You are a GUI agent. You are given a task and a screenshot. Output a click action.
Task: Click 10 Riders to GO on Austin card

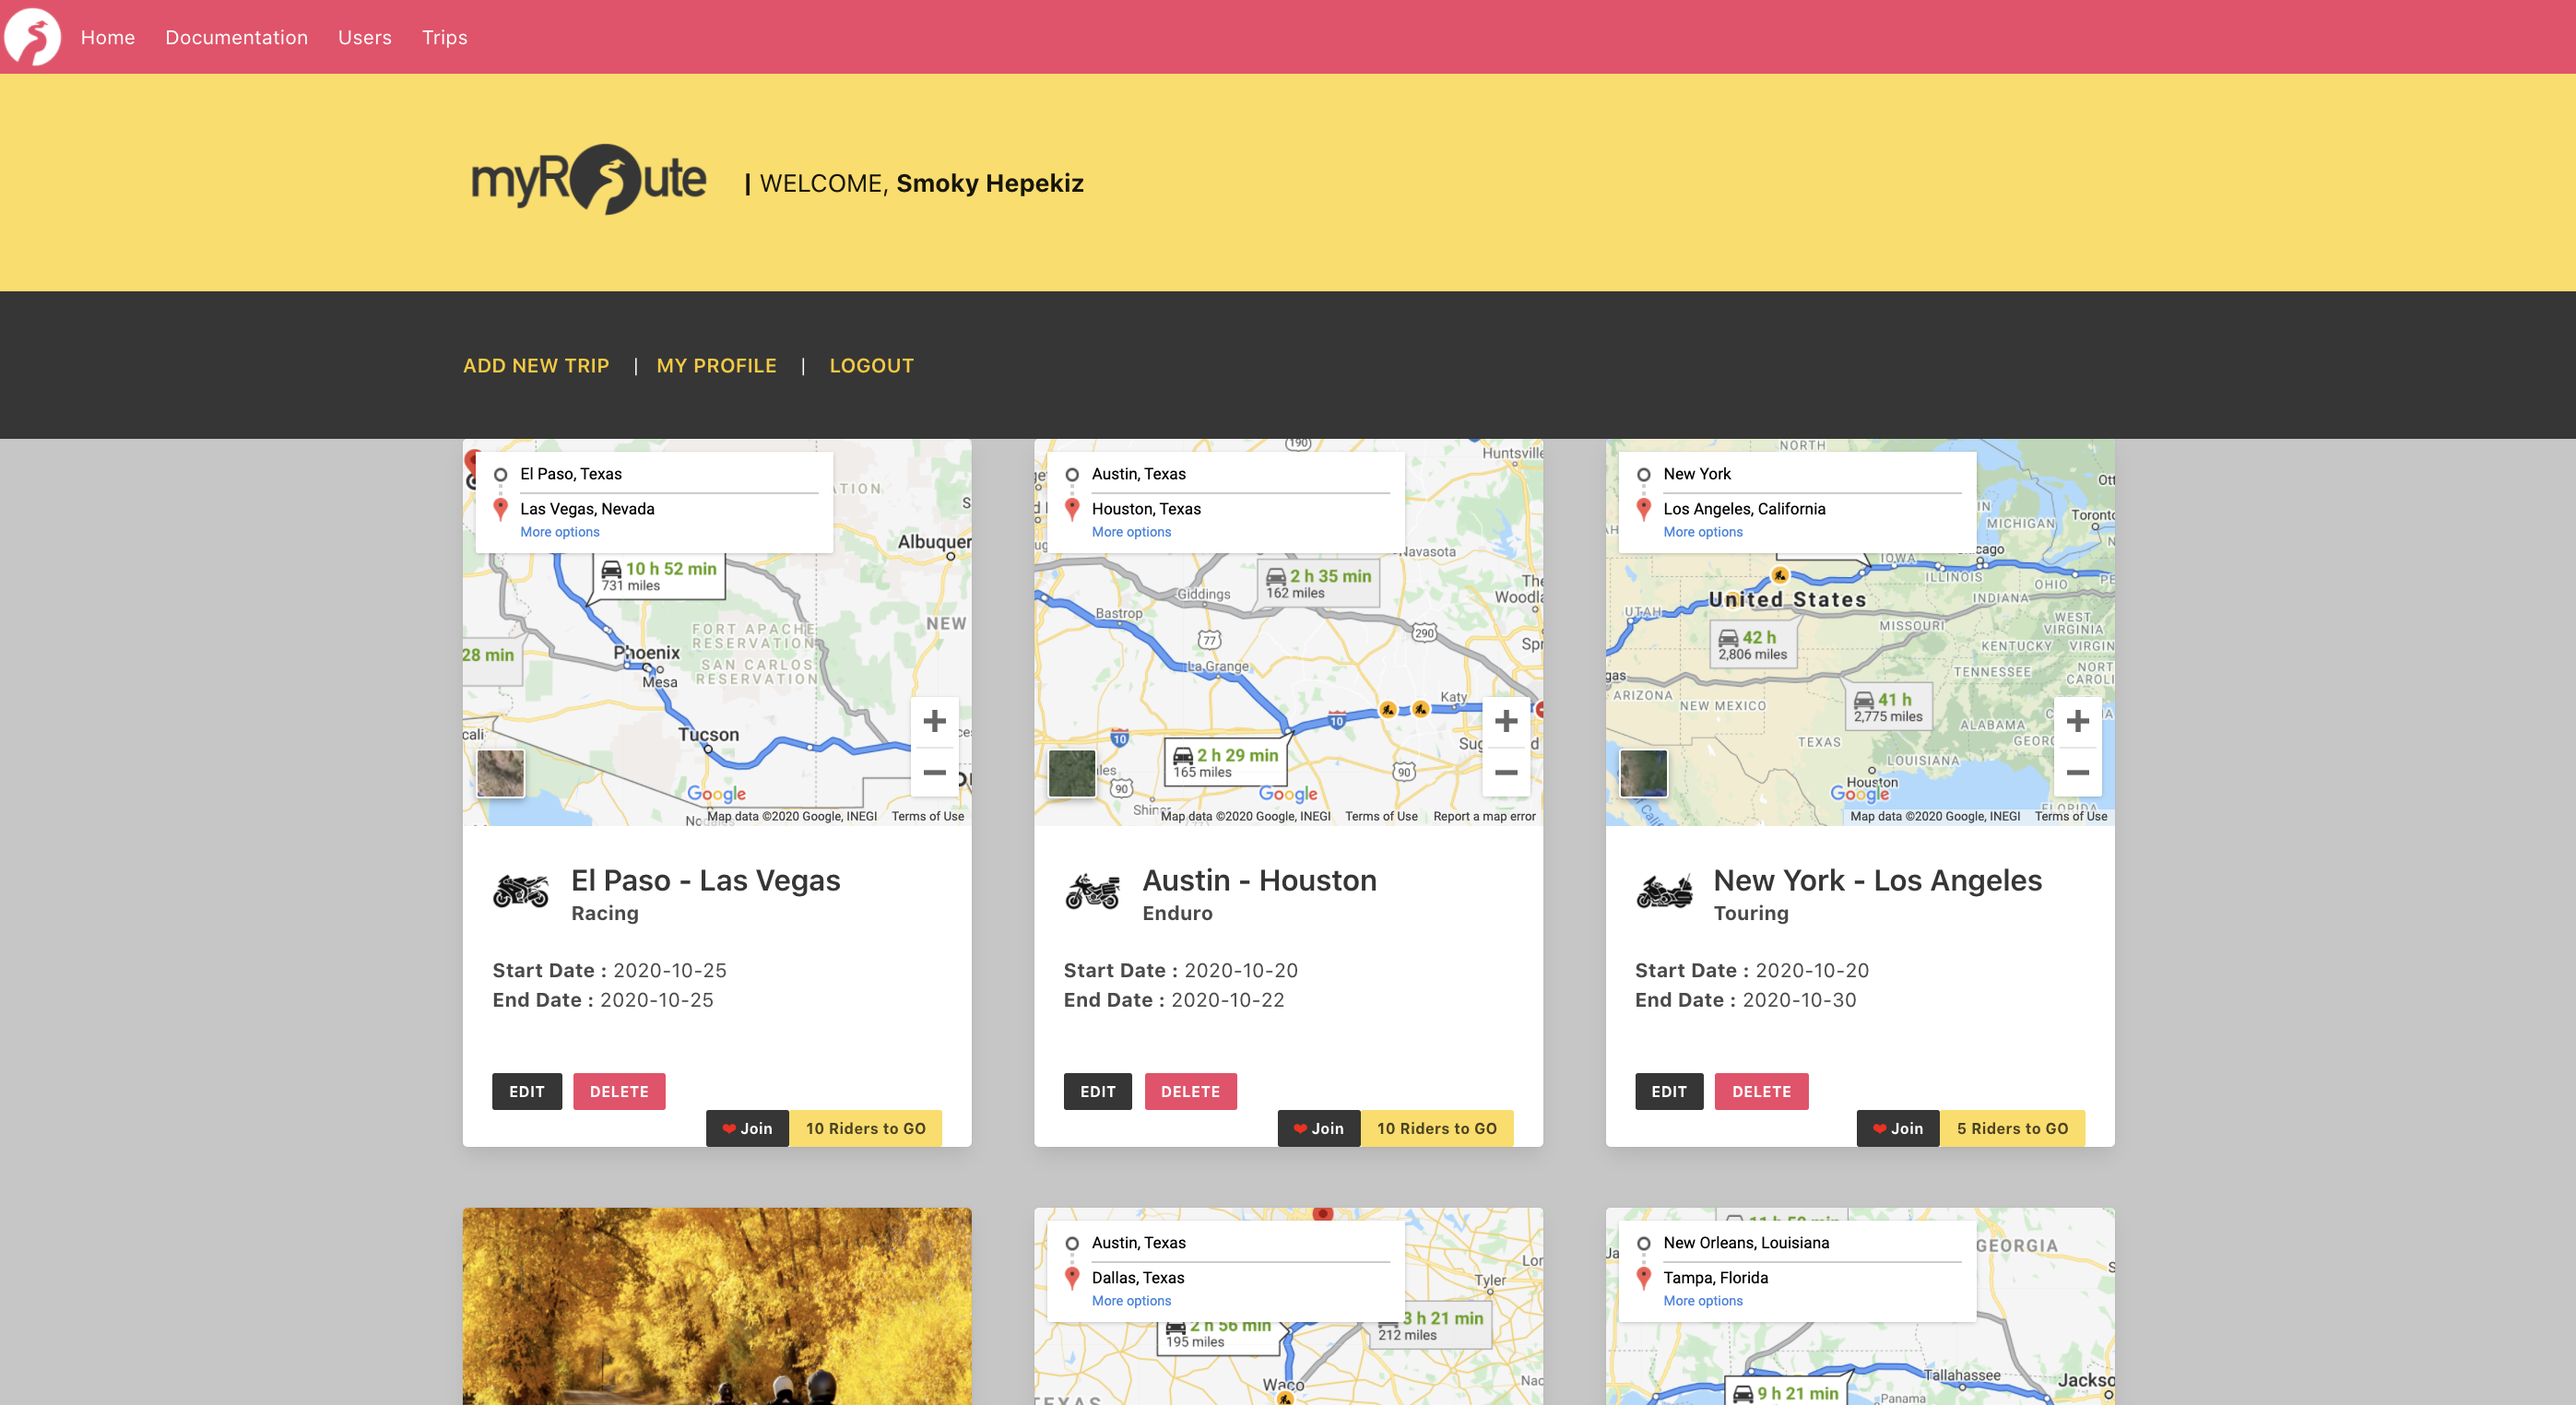1437,1129
